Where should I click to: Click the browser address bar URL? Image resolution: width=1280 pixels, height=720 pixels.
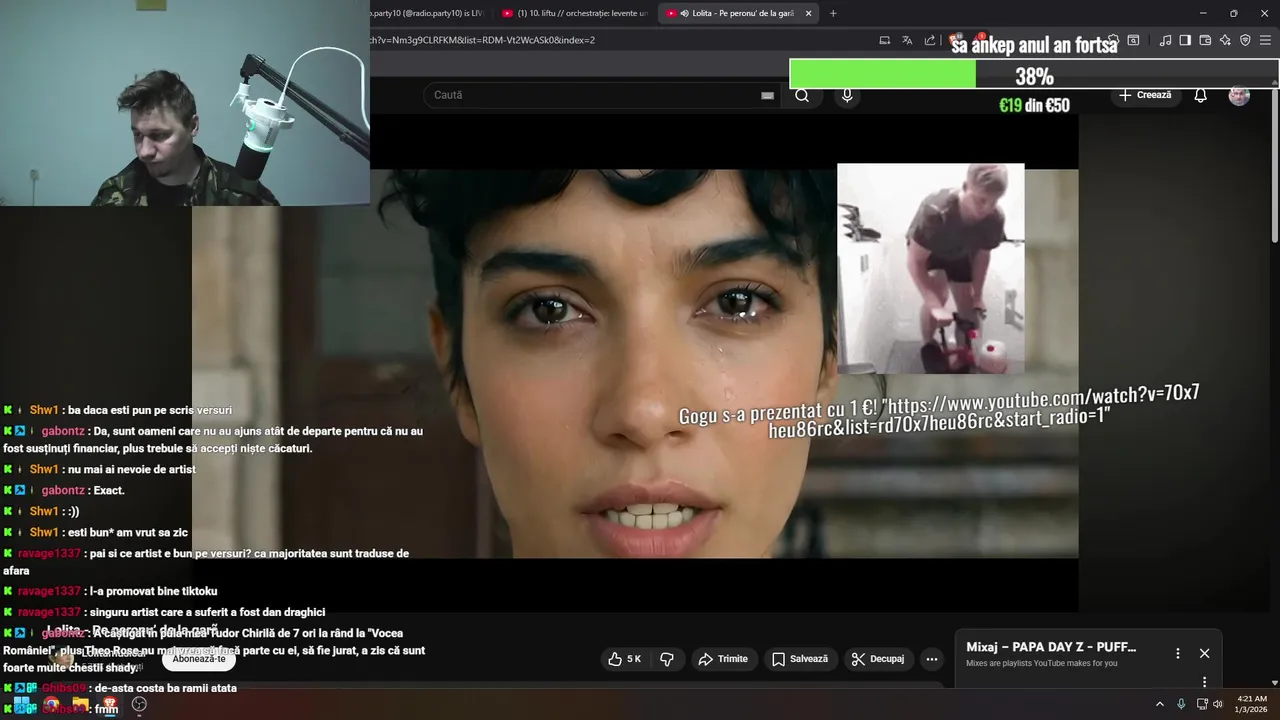tap(482, 40)
